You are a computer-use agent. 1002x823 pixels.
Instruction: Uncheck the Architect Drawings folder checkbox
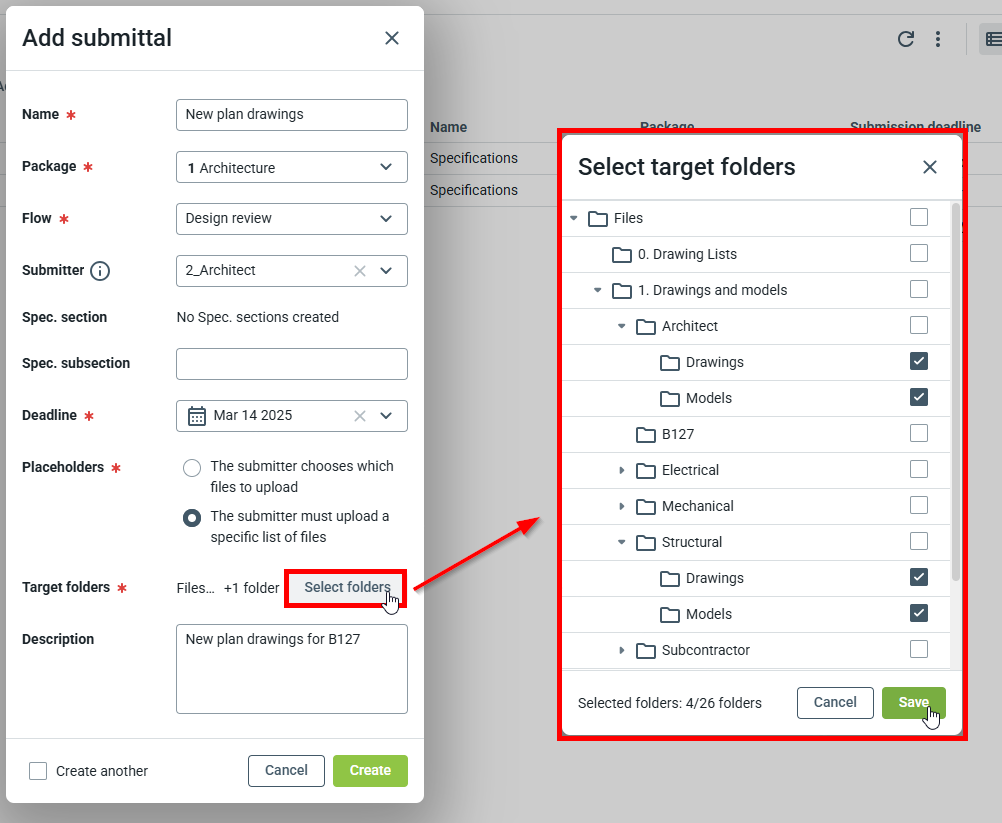[x=919, y=361]
